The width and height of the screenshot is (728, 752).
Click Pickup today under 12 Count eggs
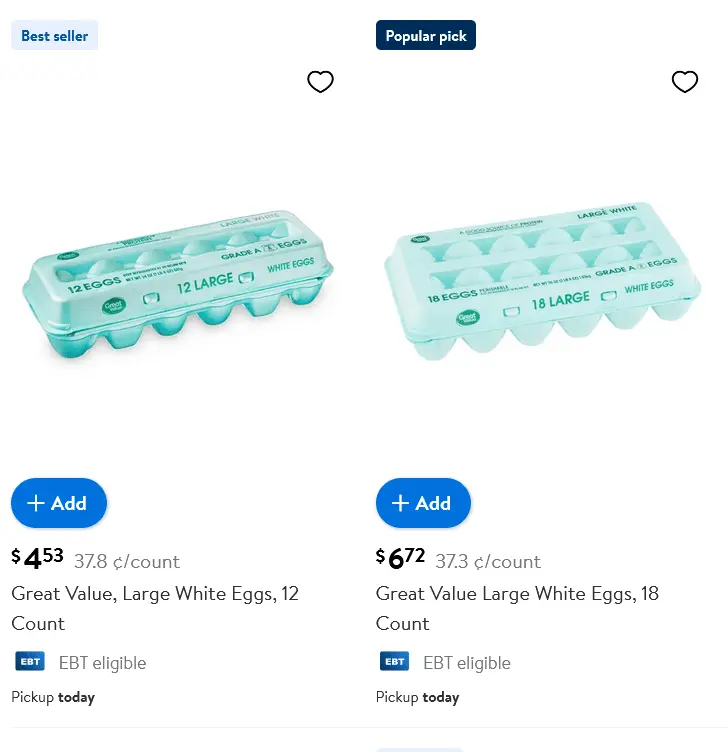[53, 697]
